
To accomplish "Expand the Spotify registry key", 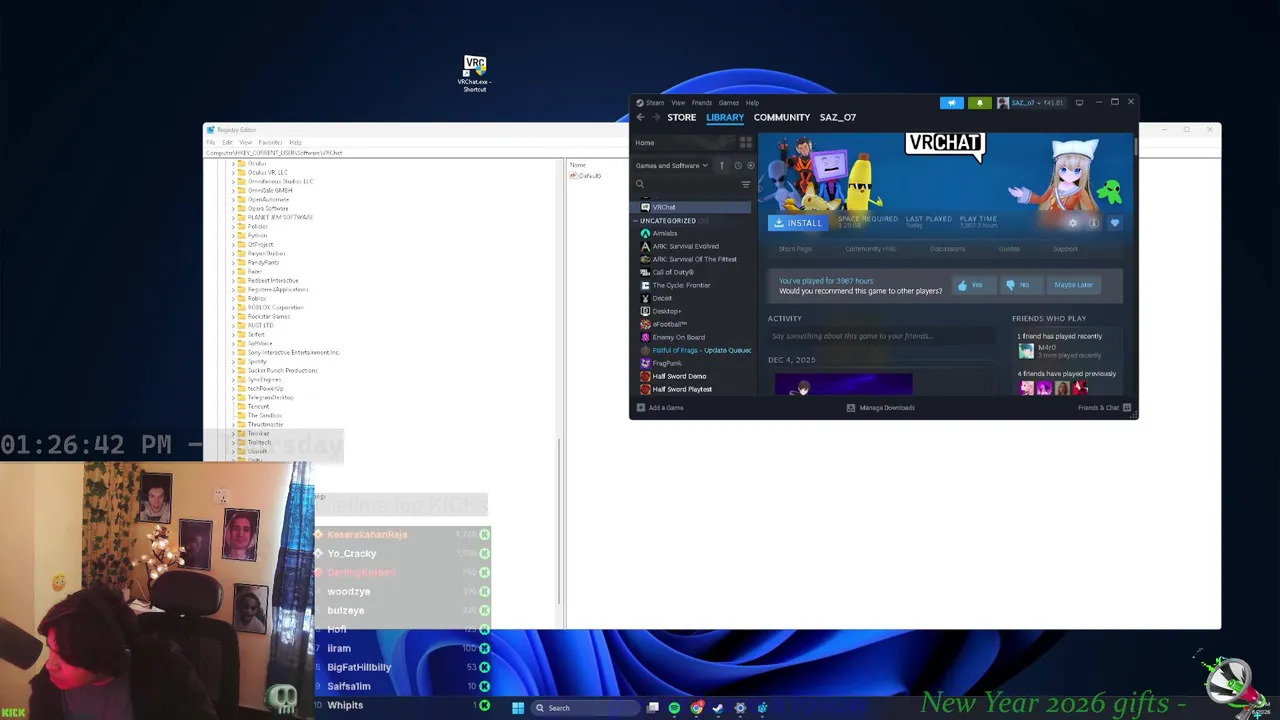I will click(x=234, y=361).
